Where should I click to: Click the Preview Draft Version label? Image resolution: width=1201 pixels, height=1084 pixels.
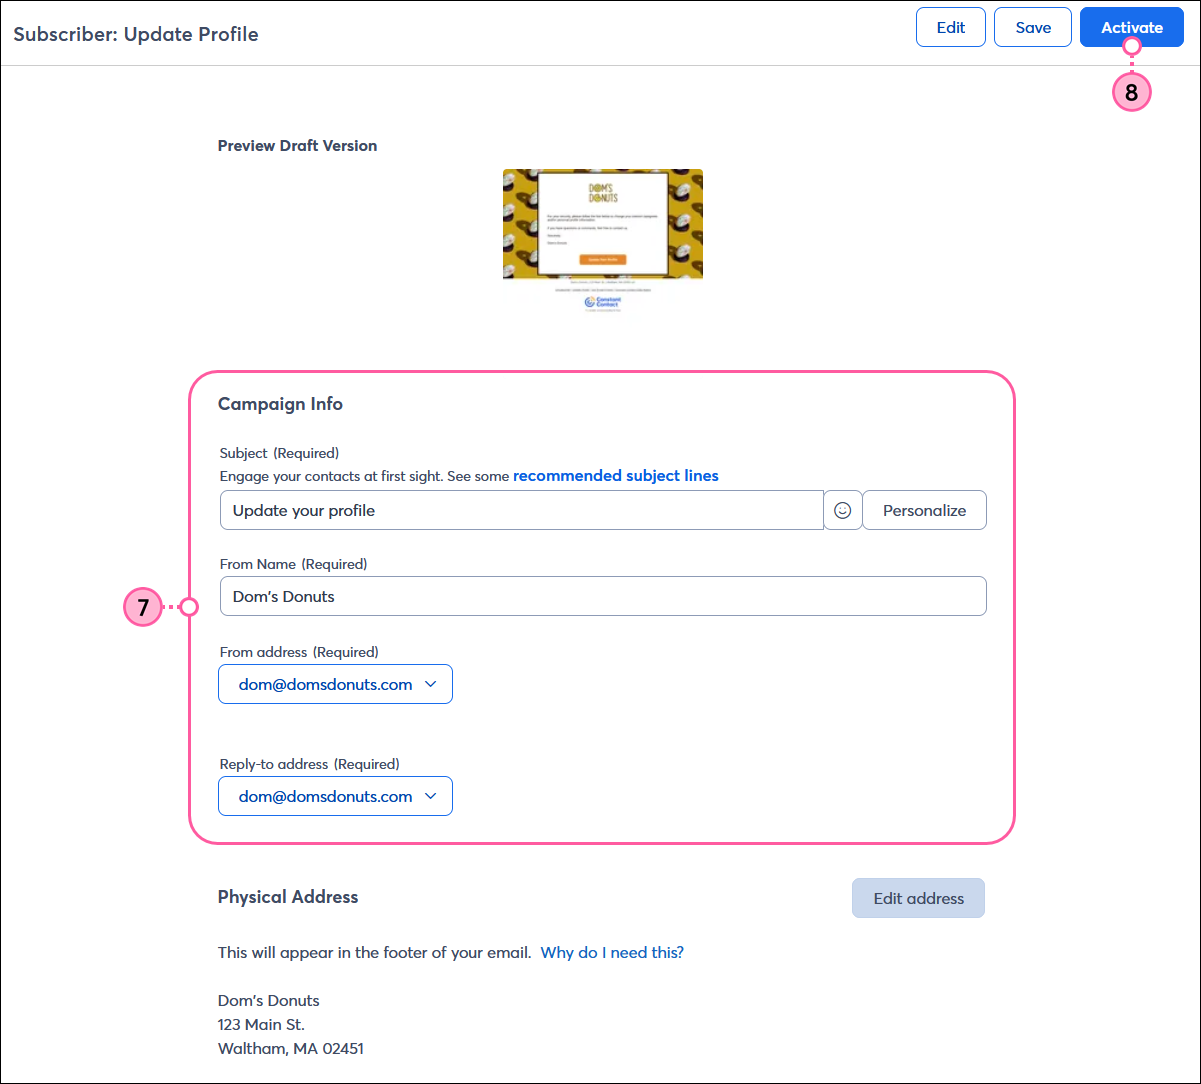(x=297, y=145)
